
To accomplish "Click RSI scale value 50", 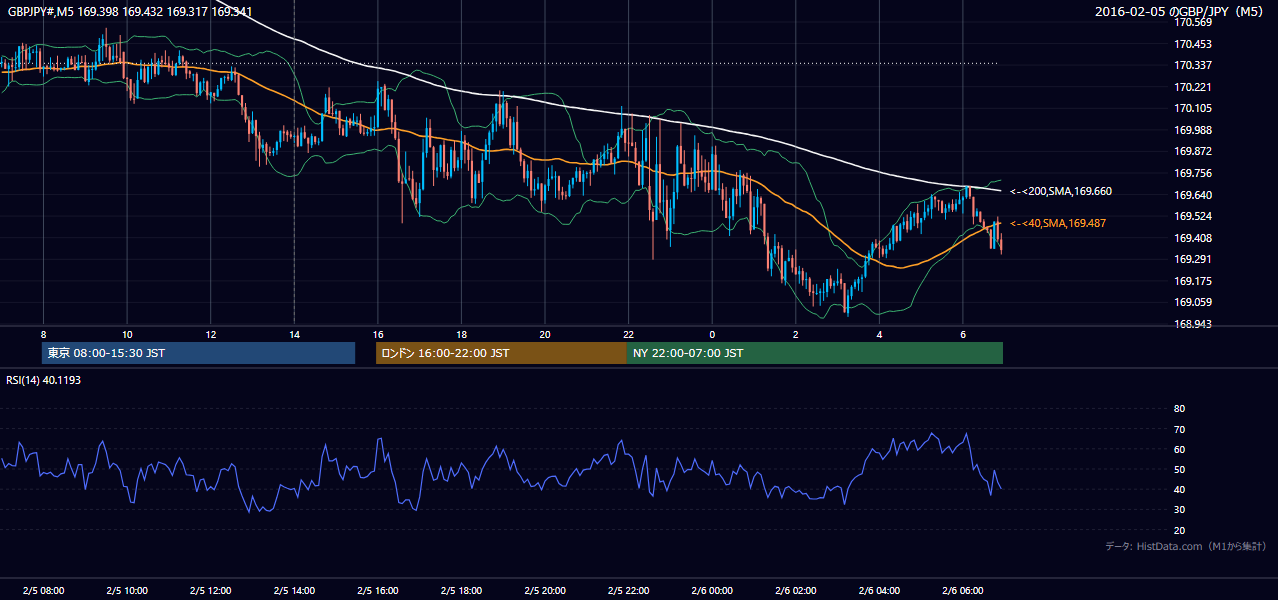I will [1180, 470].
